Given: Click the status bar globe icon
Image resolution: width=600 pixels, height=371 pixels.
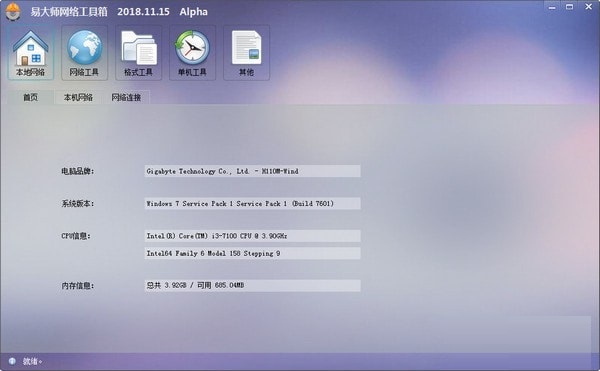Looking at the screenshot, I should 12,361.
